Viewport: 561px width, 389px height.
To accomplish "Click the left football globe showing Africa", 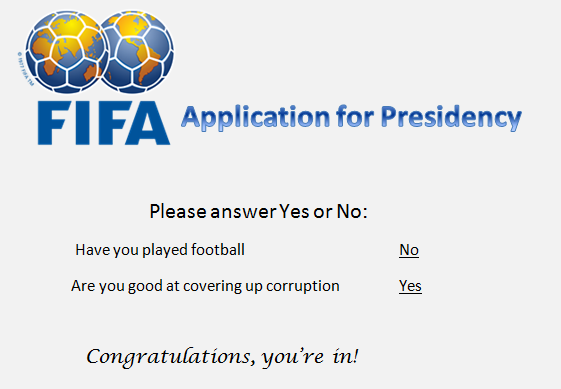I will 67,52.
